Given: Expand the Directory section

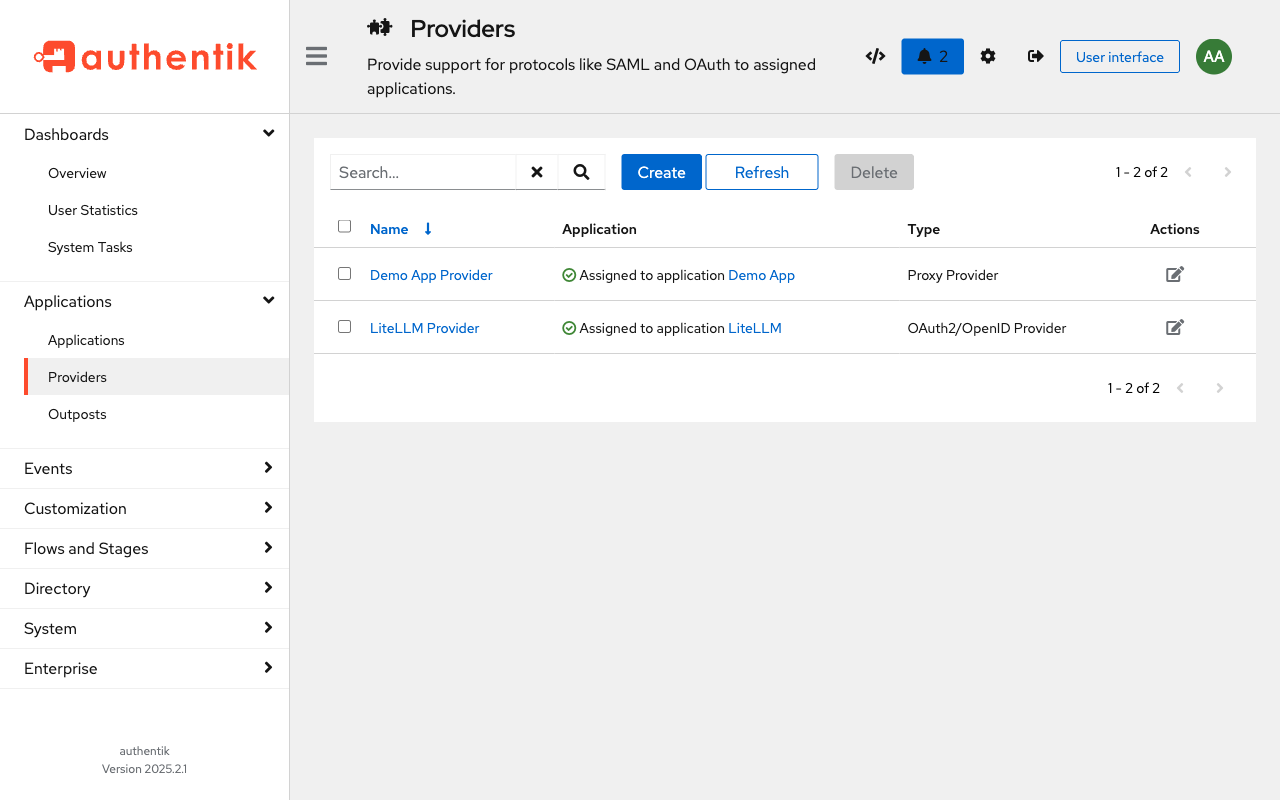Looking at the screenshot, I should 144,588.
